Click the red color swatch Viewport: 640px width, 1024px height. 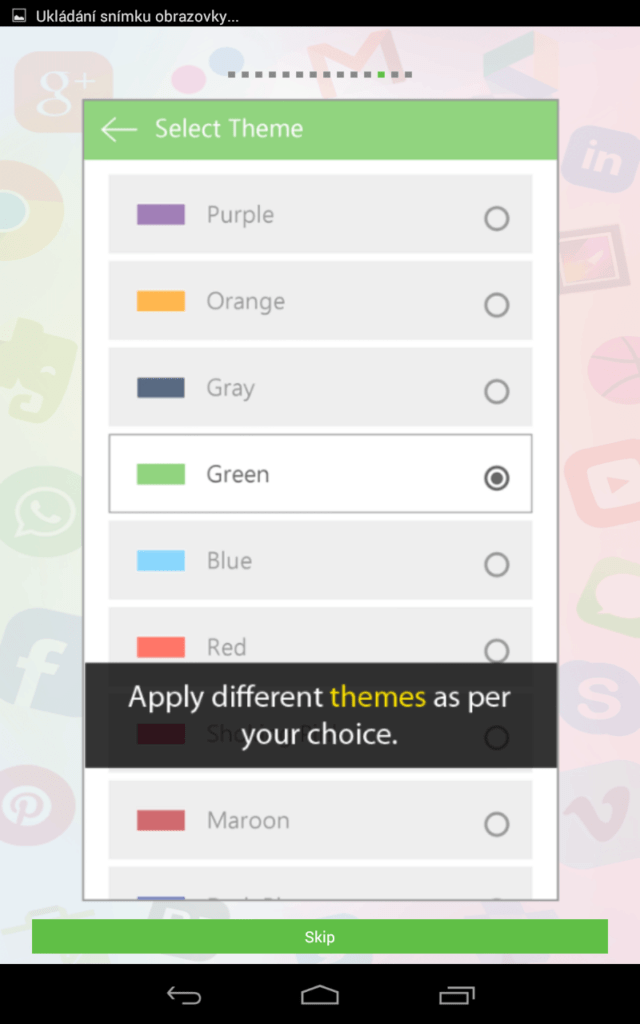(161, 647)
